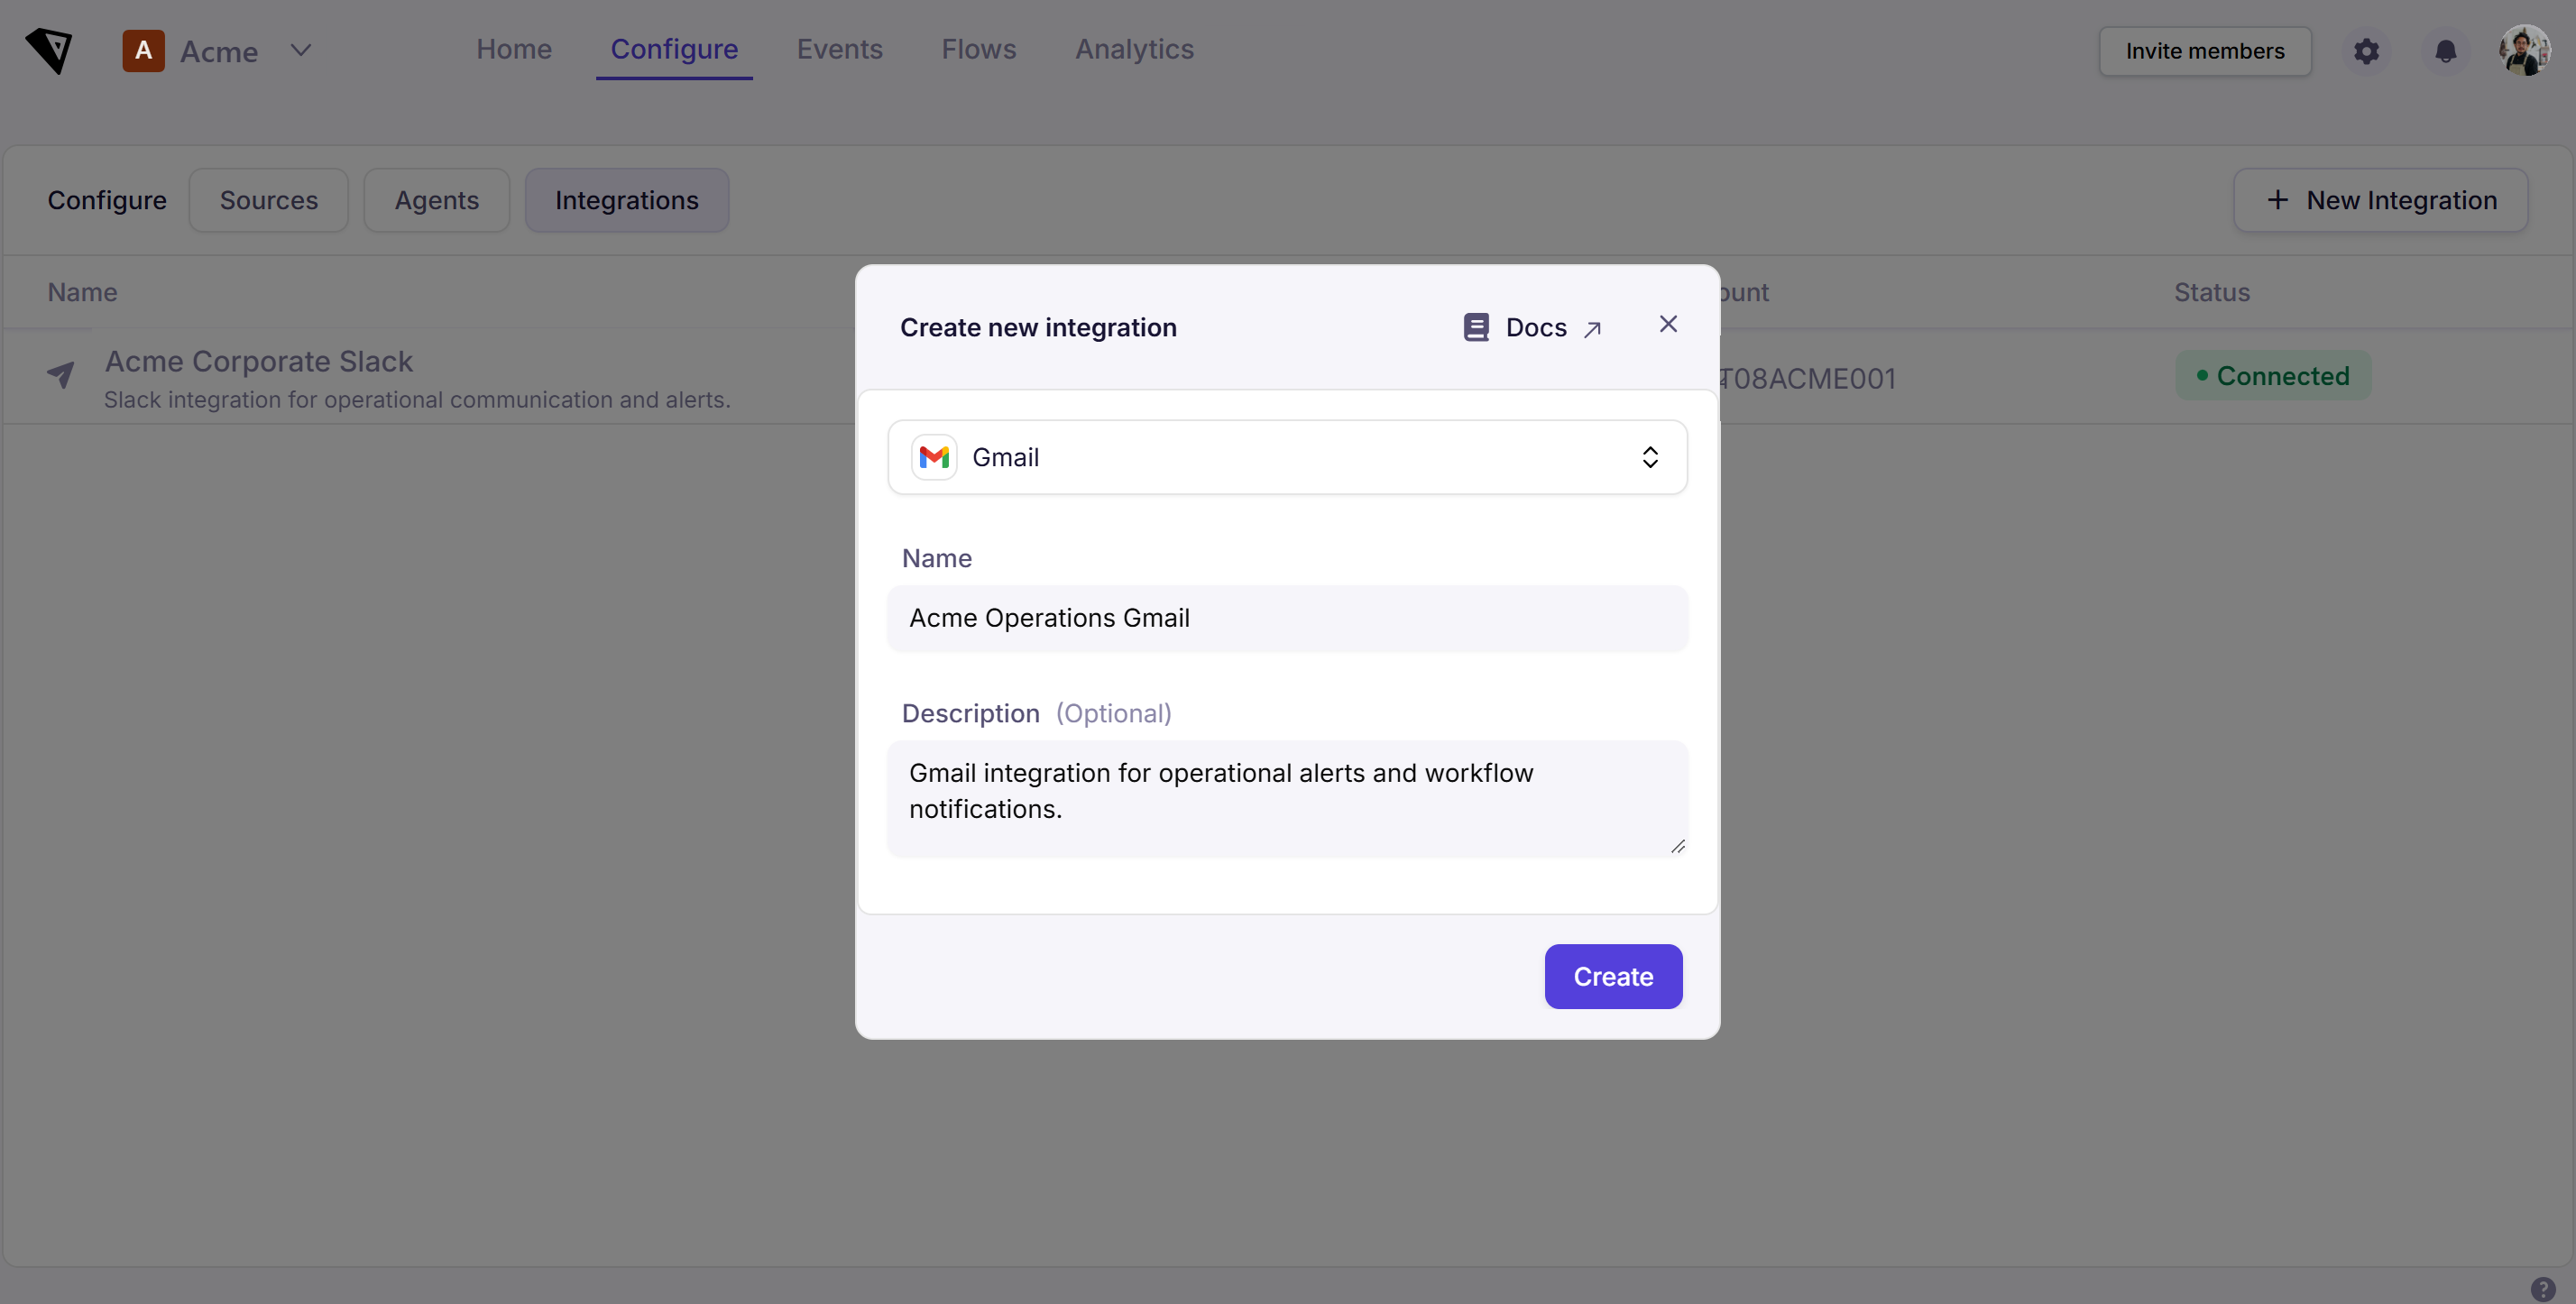
Task: Click the Slack integration description text
Action: coord(417,399)
